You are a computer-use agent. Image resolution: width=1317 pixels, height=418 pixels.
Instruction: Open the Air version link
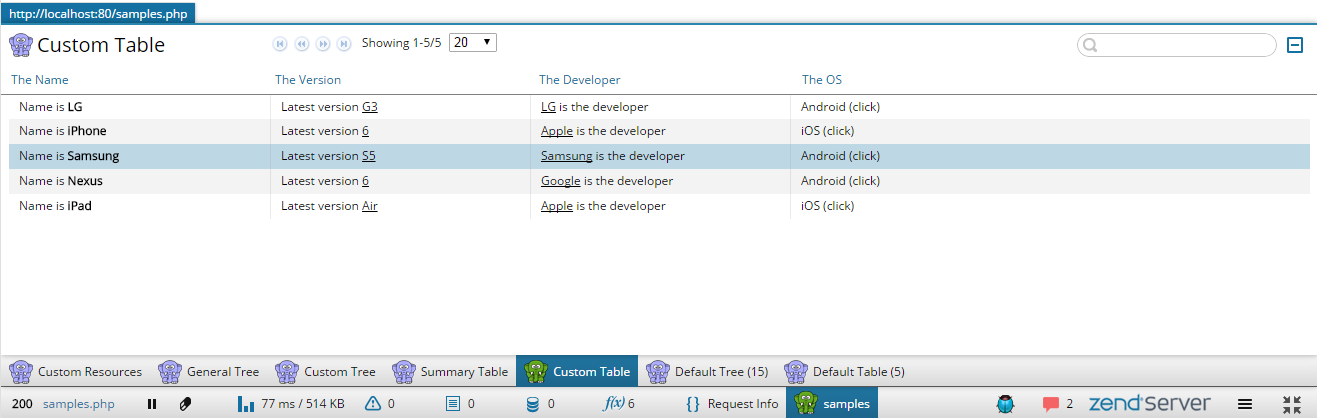pyautogui.click(x=370, y=206)
